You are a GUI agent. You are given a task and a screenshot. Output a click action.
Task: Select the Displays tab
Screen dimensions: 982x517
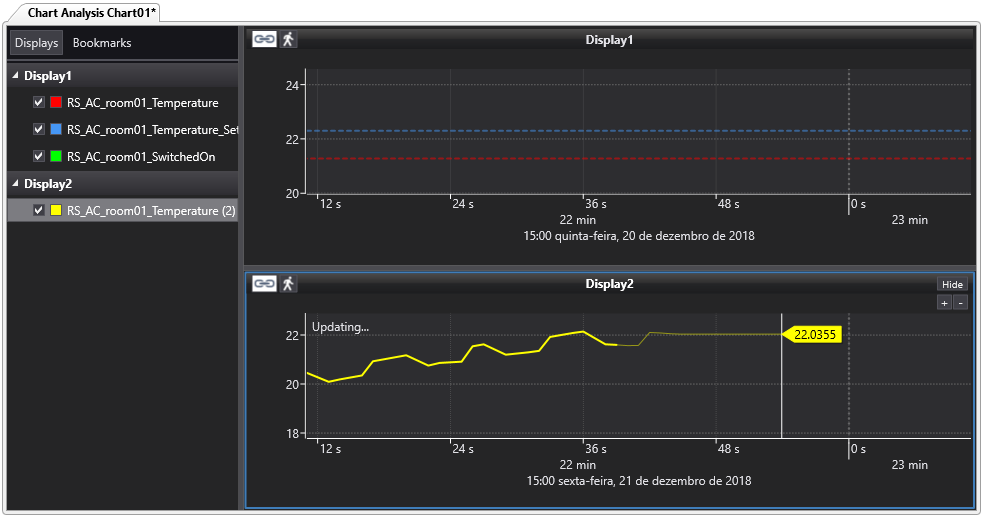point(36,43)
